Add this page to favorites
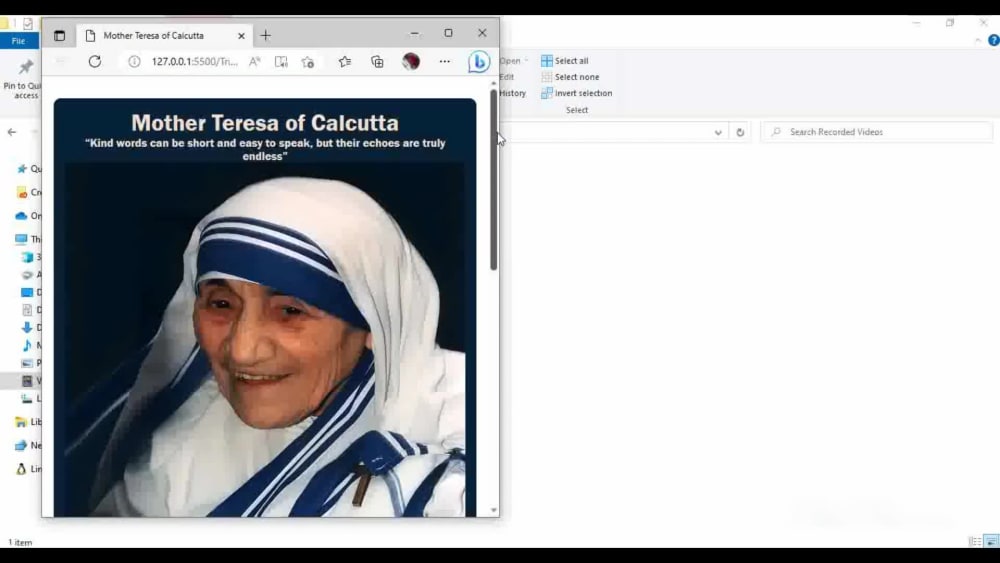 point(308,61)
